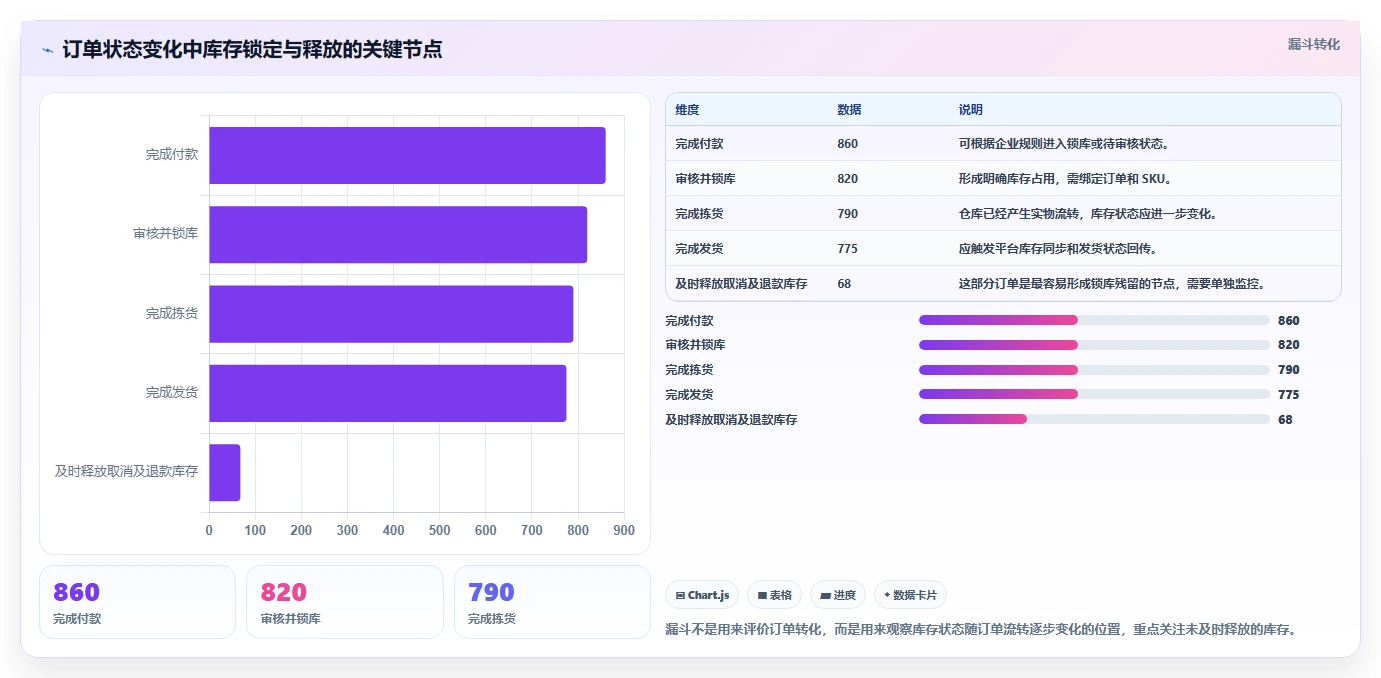Click the 860 value in the table

coord(848,144)
